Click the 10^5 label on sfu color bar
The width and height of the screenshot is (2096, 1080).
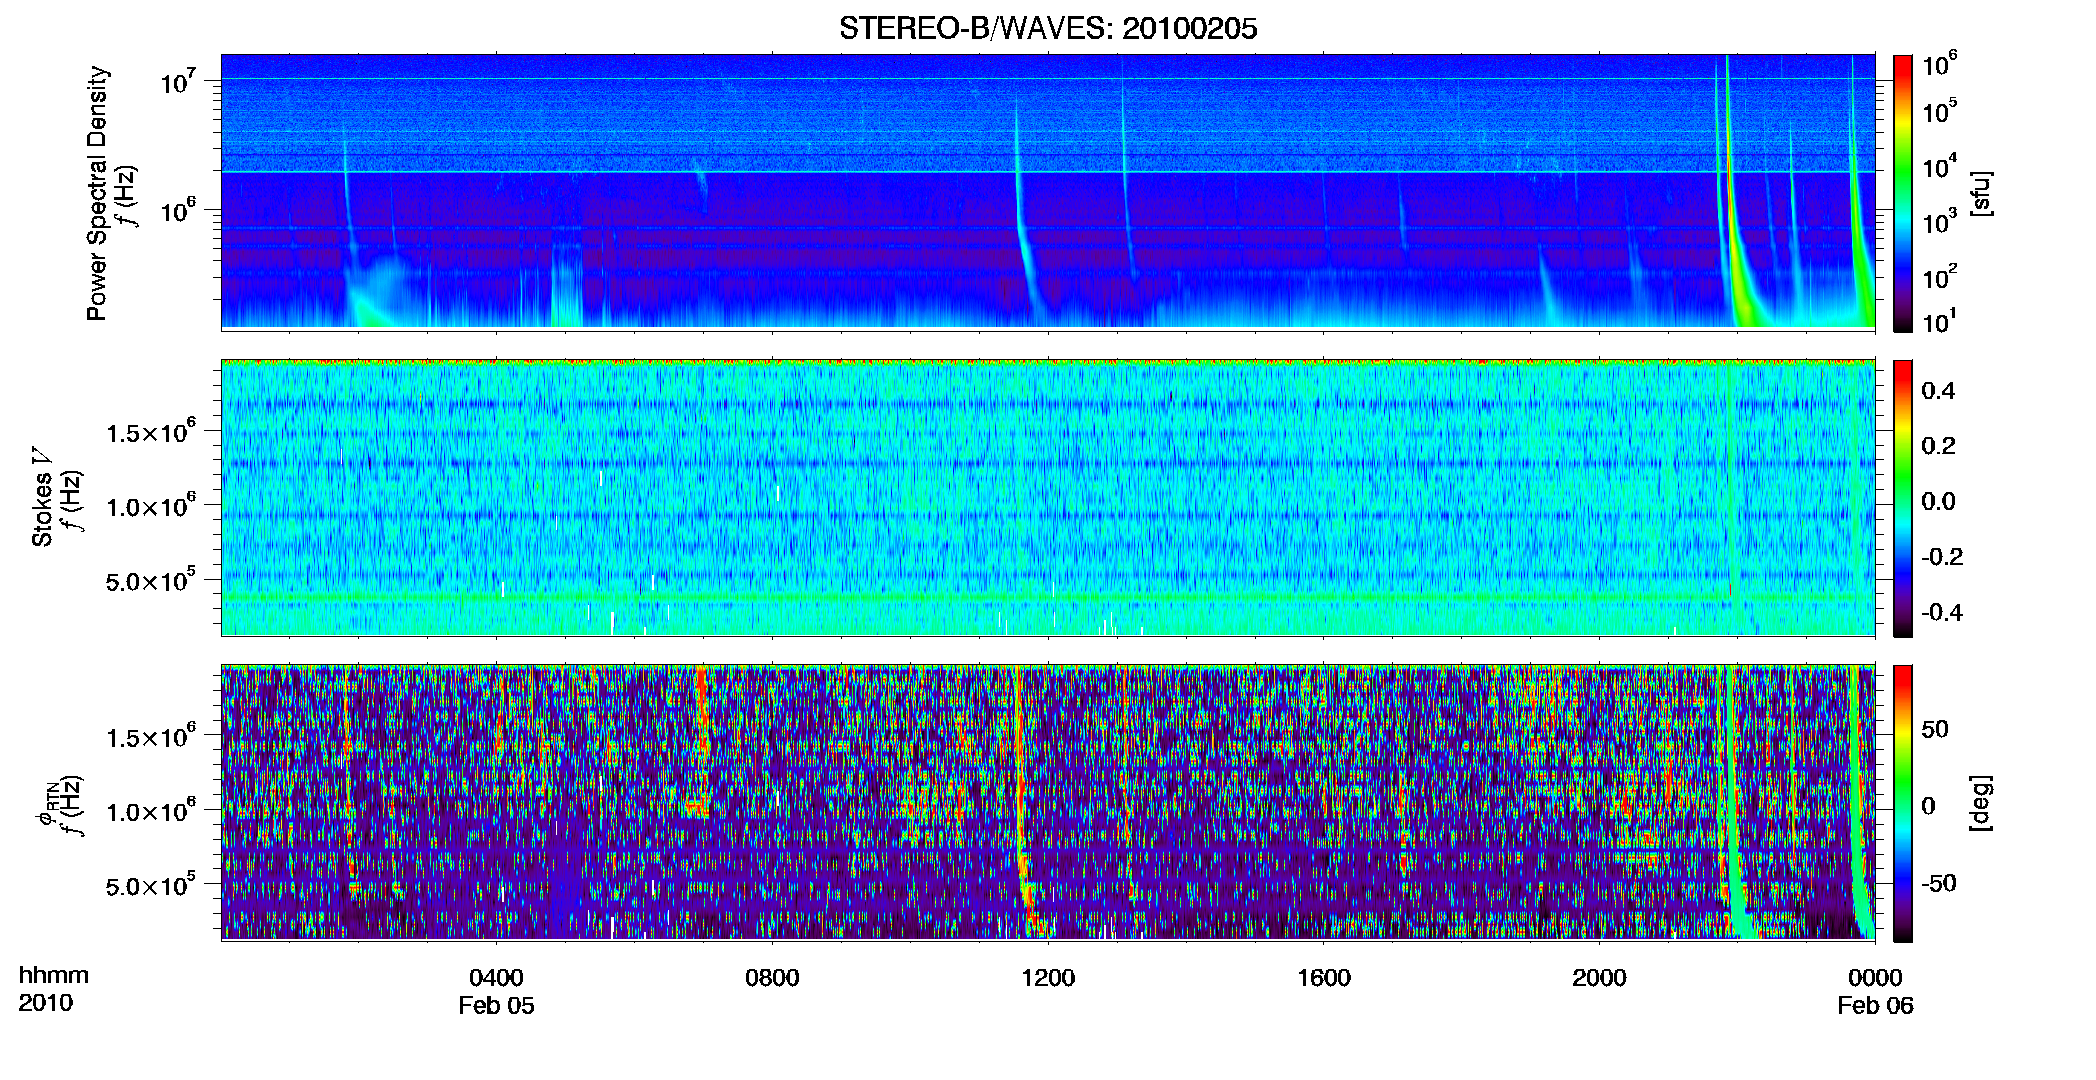(x=1940, y=110)
